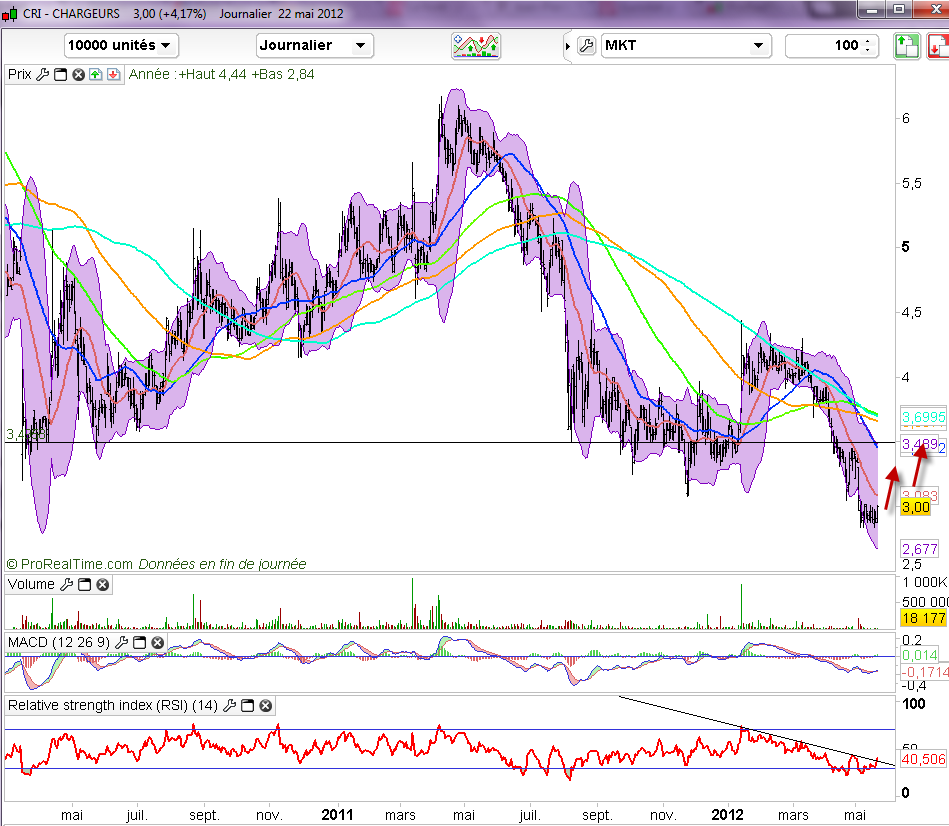Open the indicators chart icon in toolbar
This screenshot has width=949, height=826.
476,45
